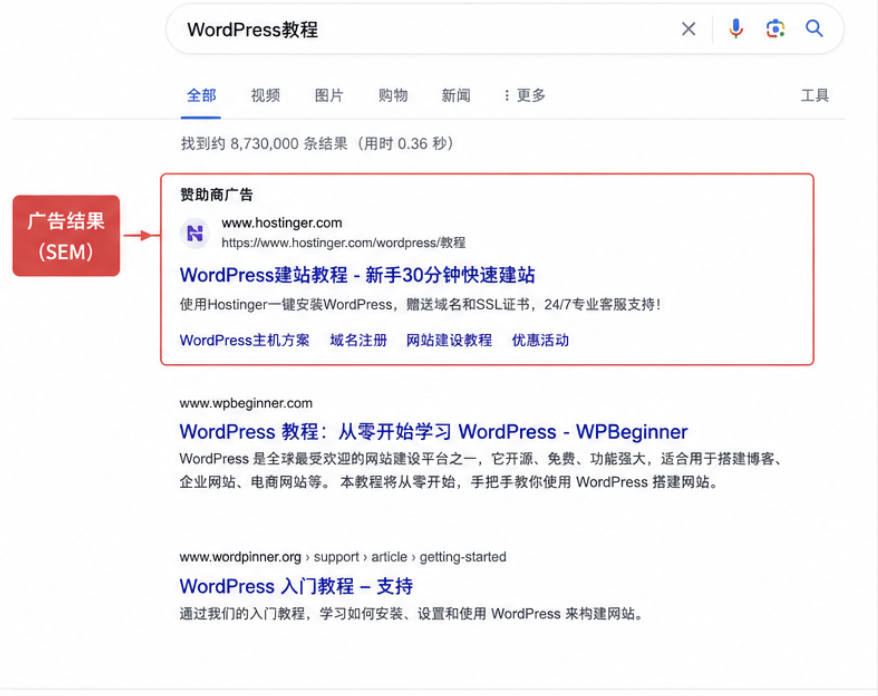The width and height of the screenshot is (878, 696).
Task: Click the WPBeginner result snippet text
Action: point(480,470)
